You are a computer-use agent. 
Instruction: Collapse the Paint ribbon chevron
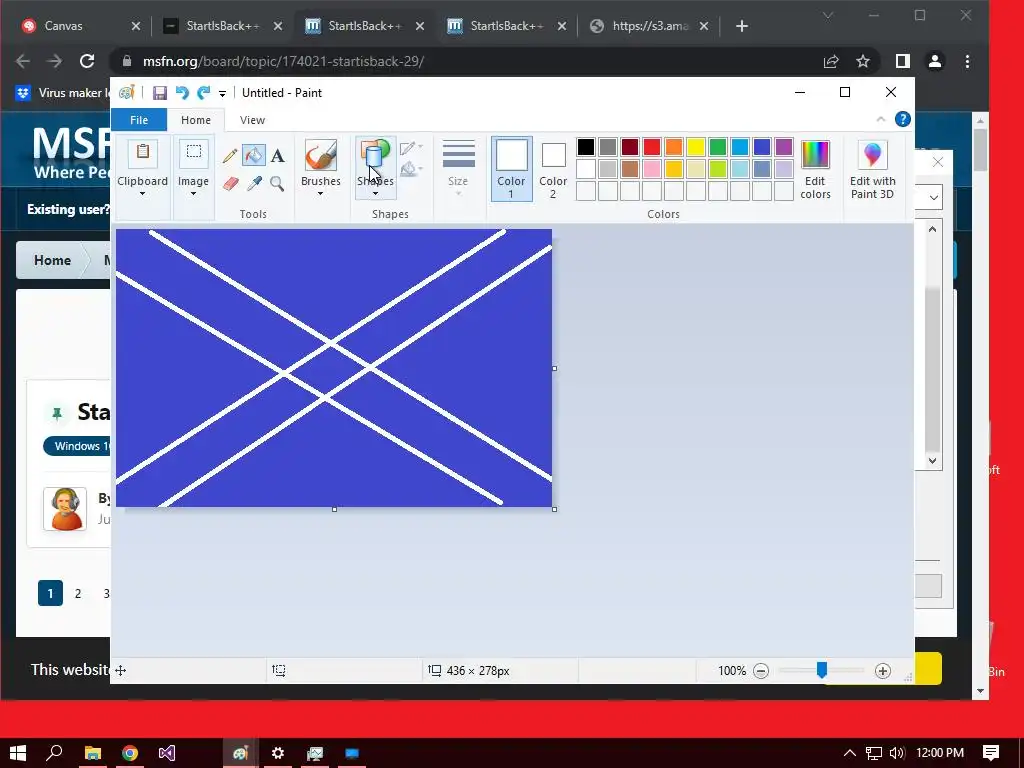[880, 119]
